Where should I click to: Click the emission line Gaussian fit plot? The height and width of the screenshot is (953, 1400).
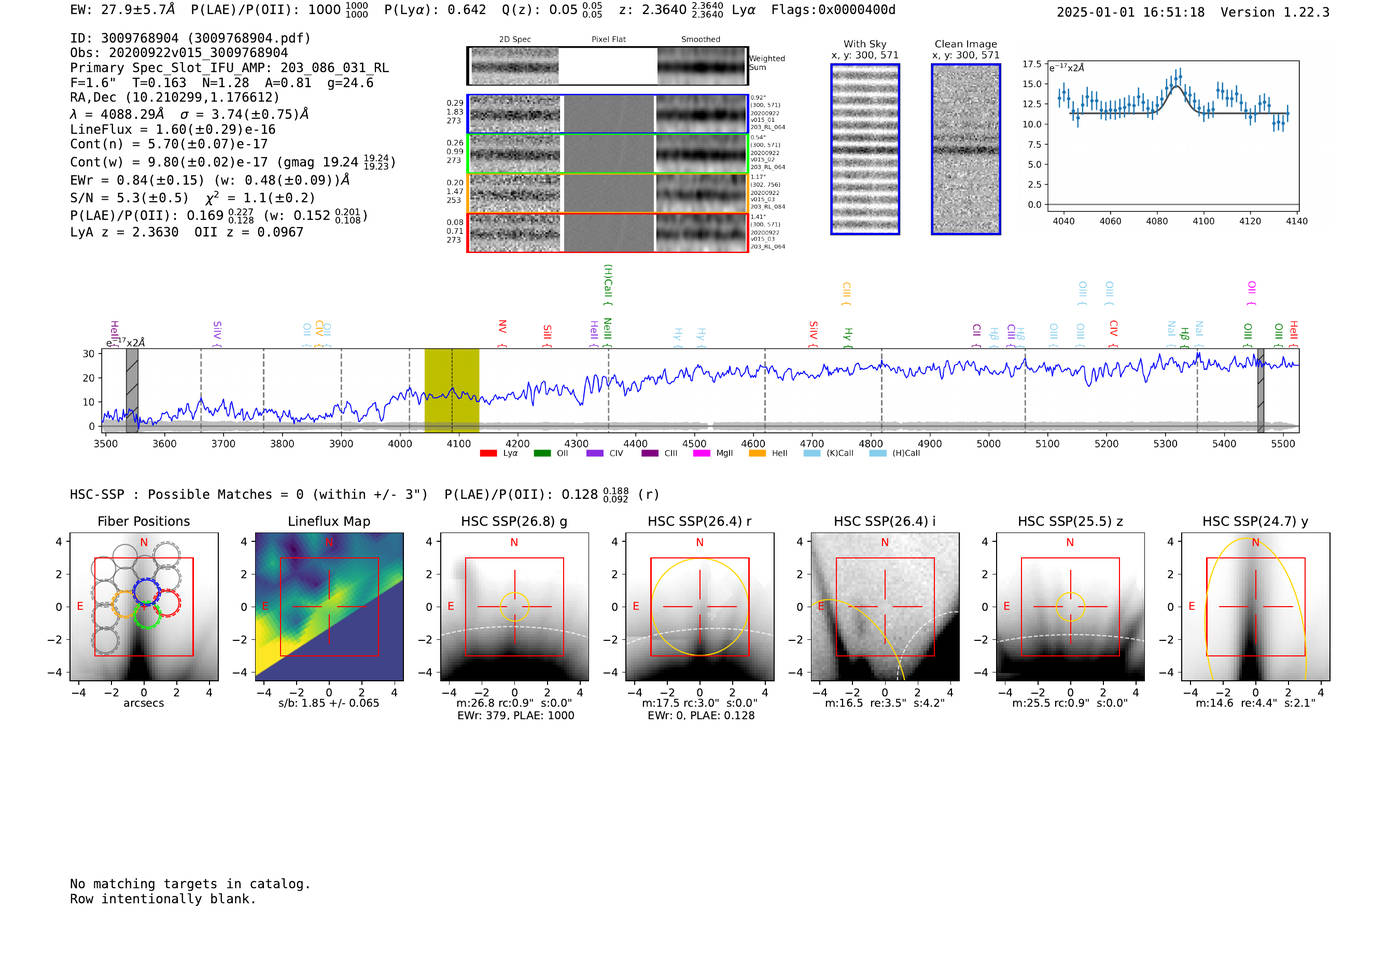tap(1172, 137)
